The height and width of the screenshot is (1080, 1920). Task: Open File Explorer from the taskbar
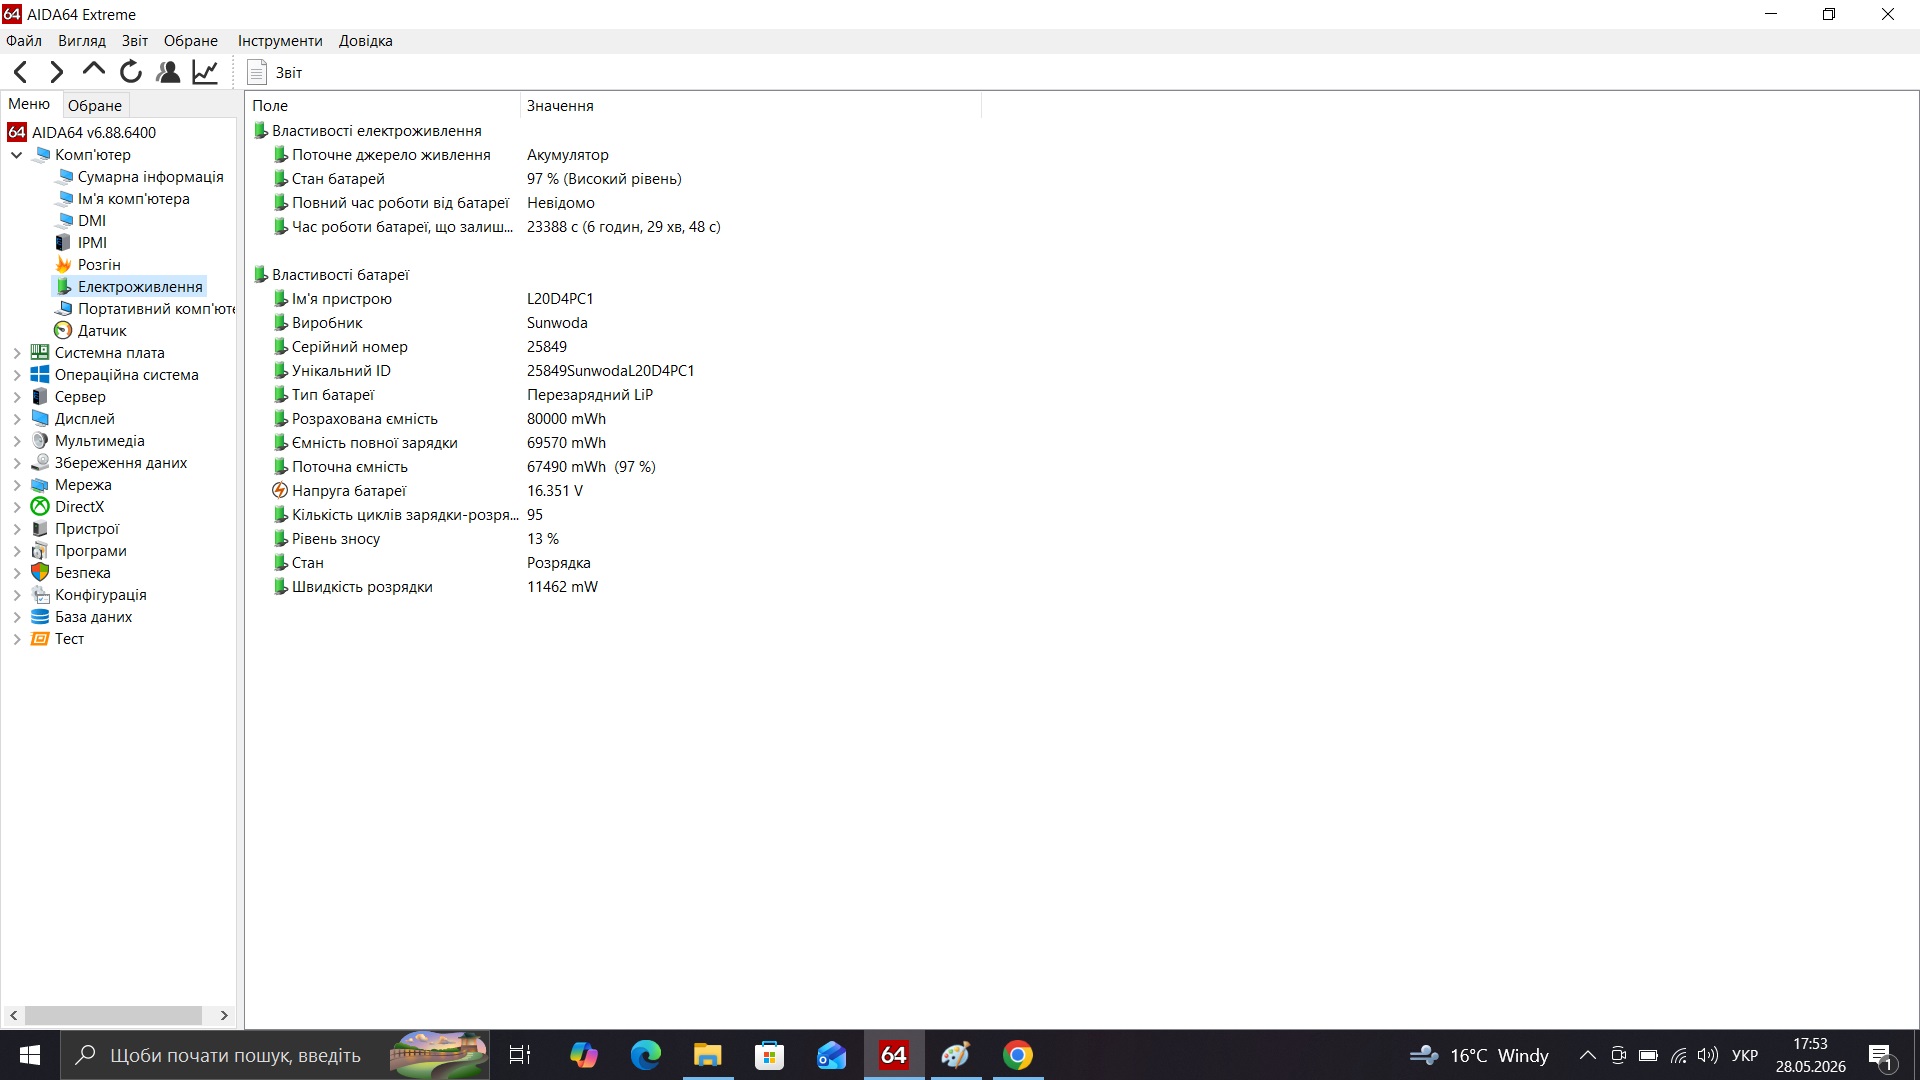(x=707, y=1055)
